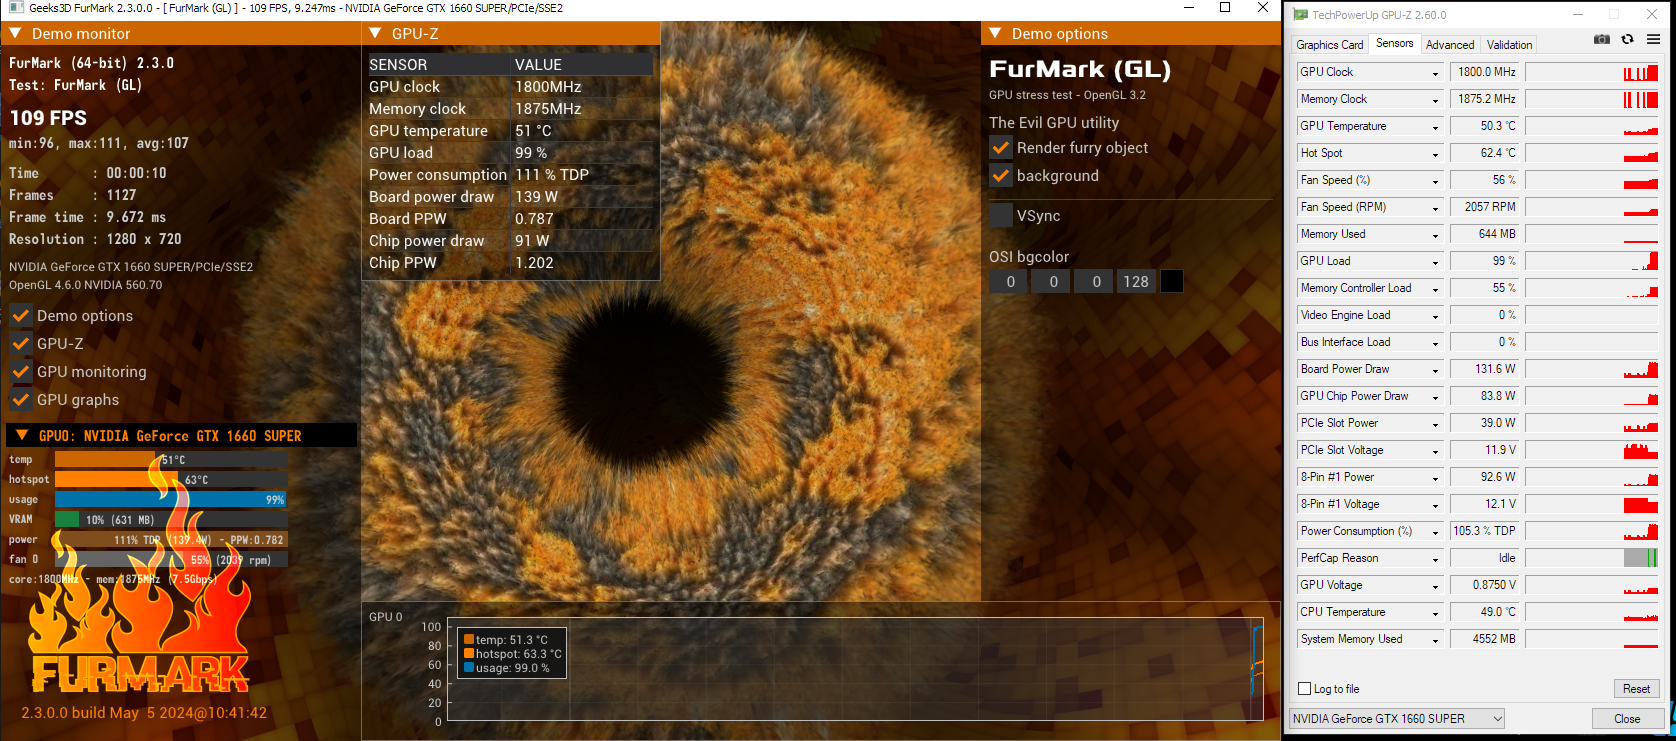The image size is (1676, 741).
Task: Click the OSI bgcolor black color swatch
Action: pos(1172,281)
